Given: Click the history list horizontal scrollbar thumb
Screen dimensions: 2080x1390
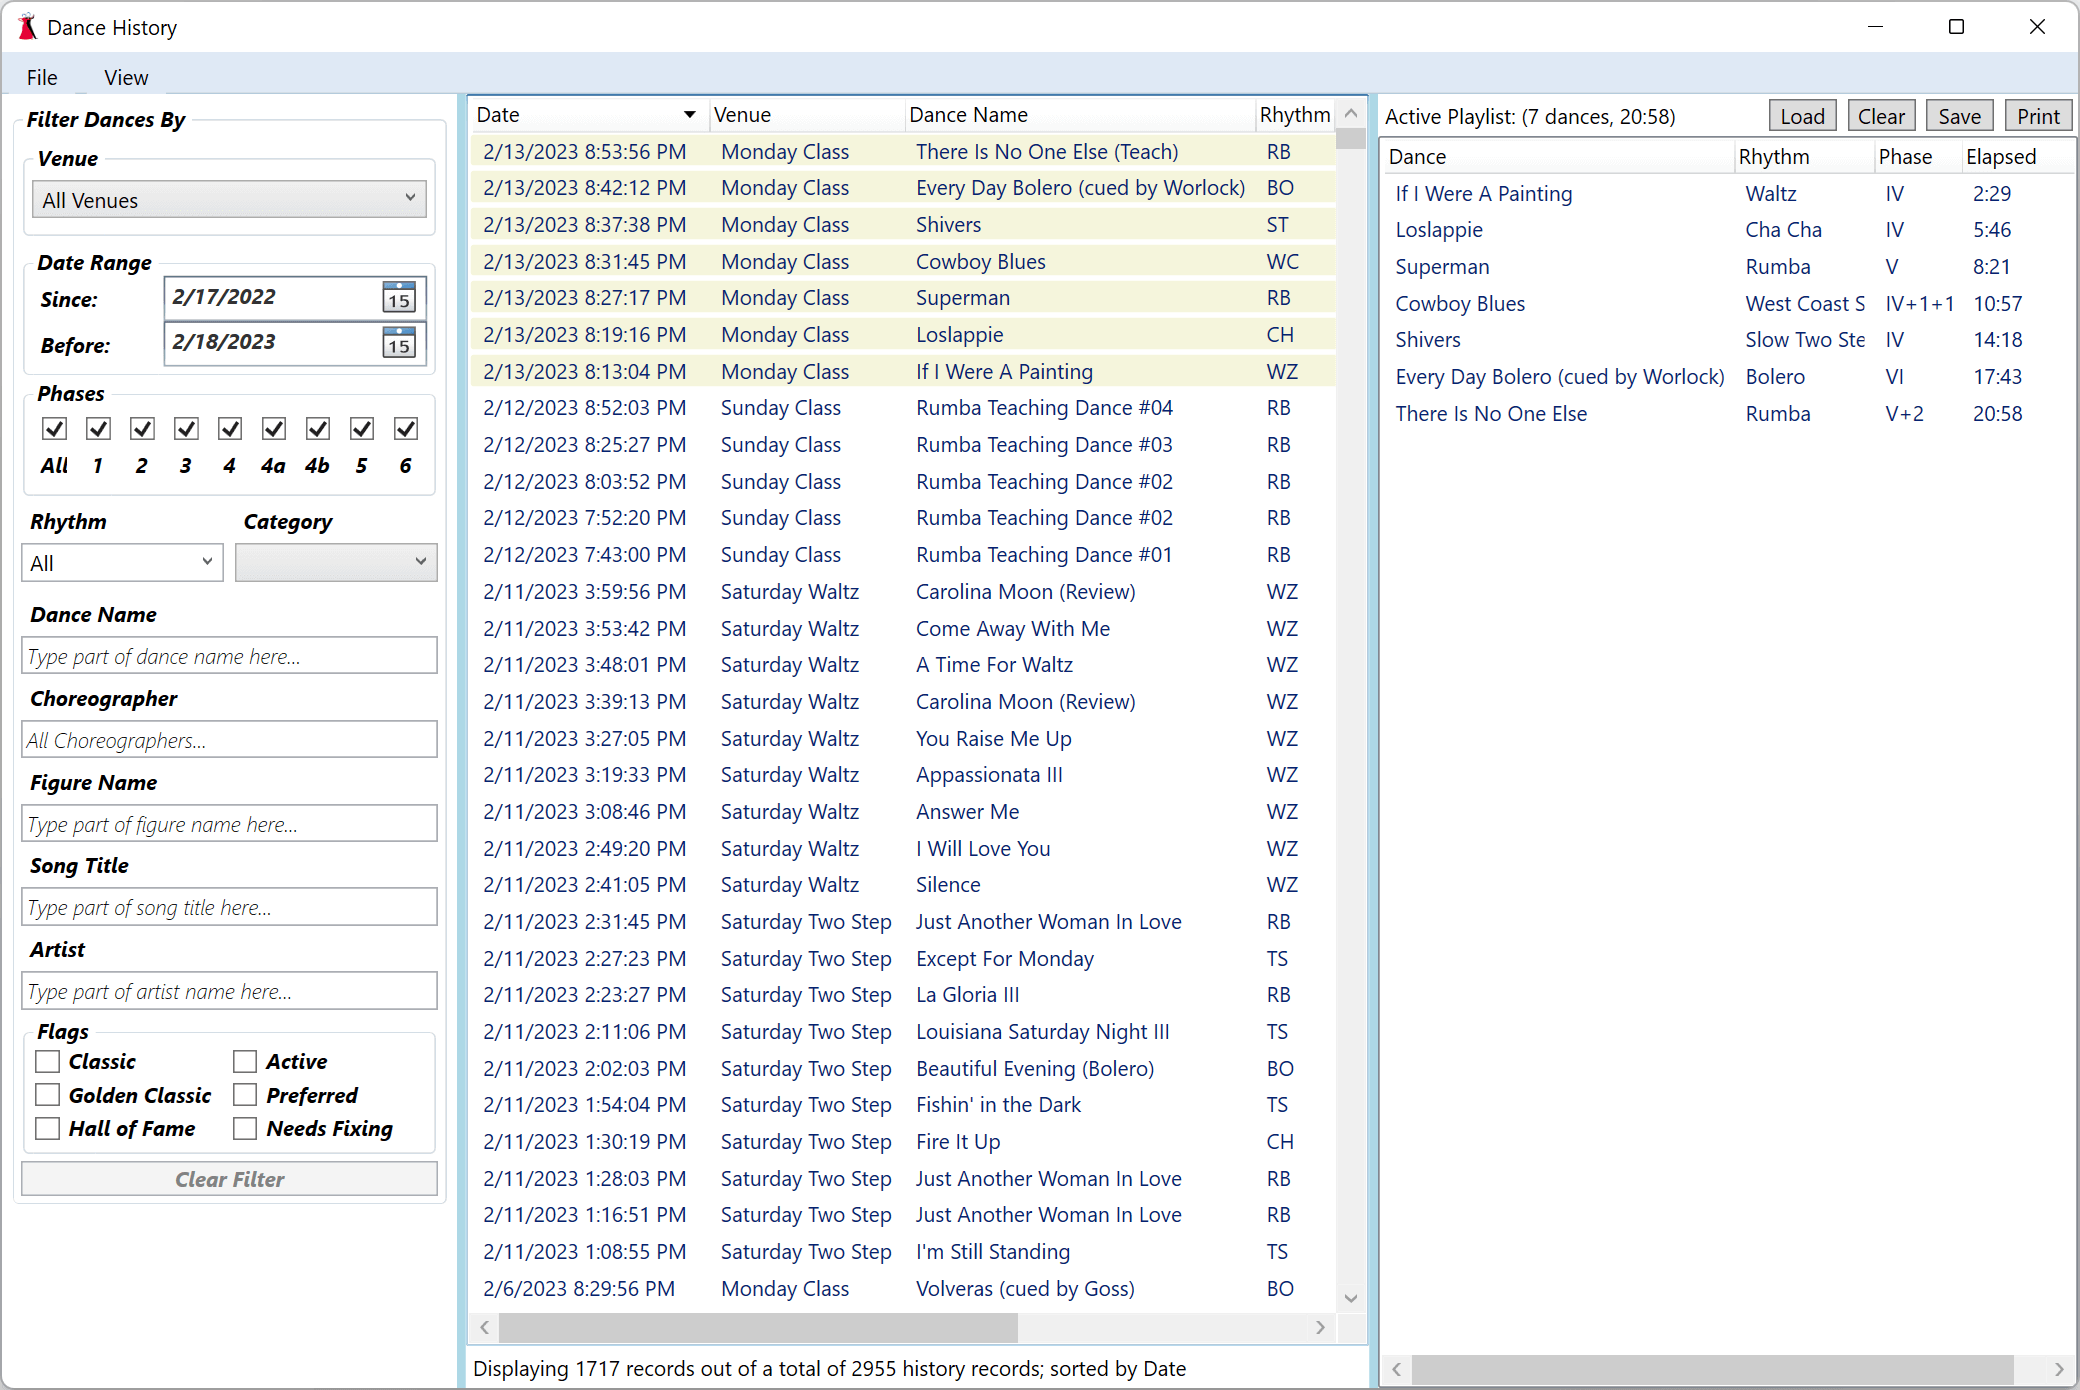Looking at the screenshot, I should pos(758,1327).
